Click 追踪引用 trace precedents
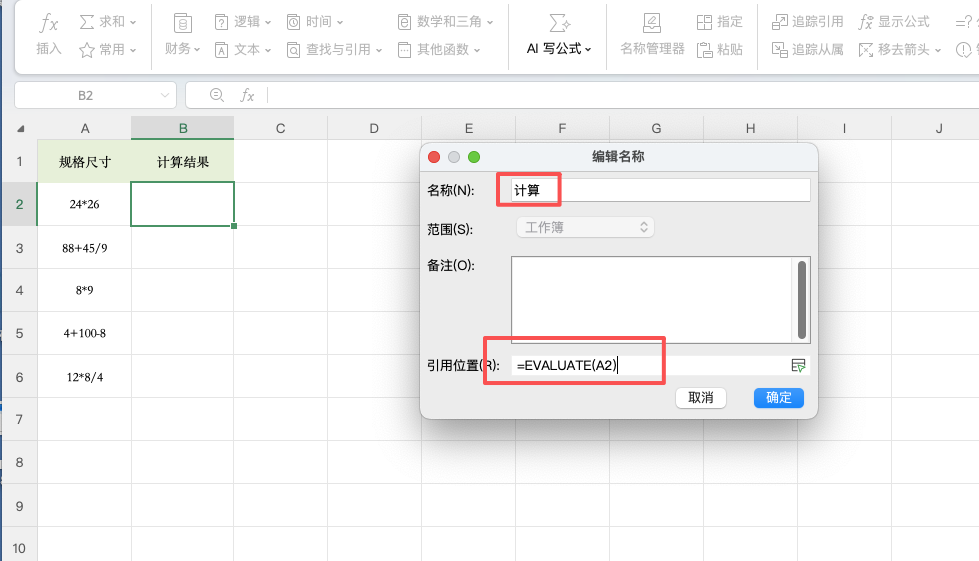 [x=807, y=22]
